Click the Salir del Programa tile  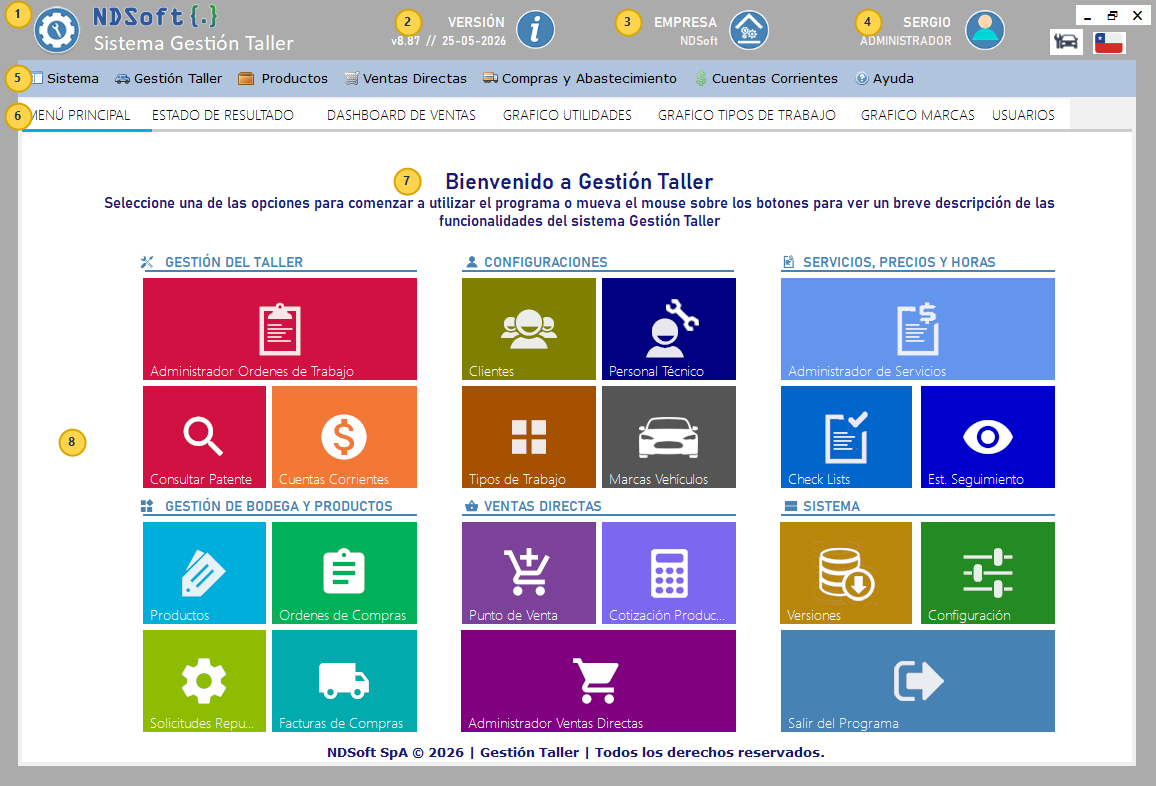click(918, 681)
